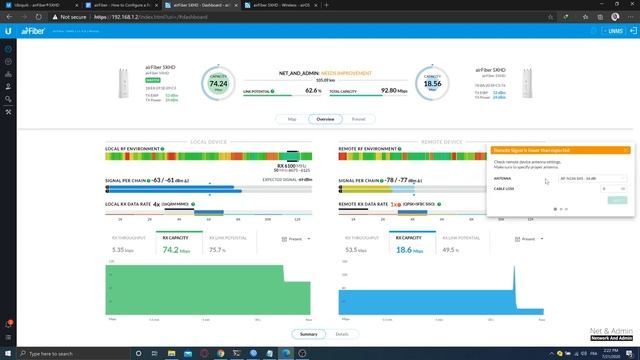Screen dimensions: 640x360
Task: Click the local signal per chain bar
Action: pos(209,189)
